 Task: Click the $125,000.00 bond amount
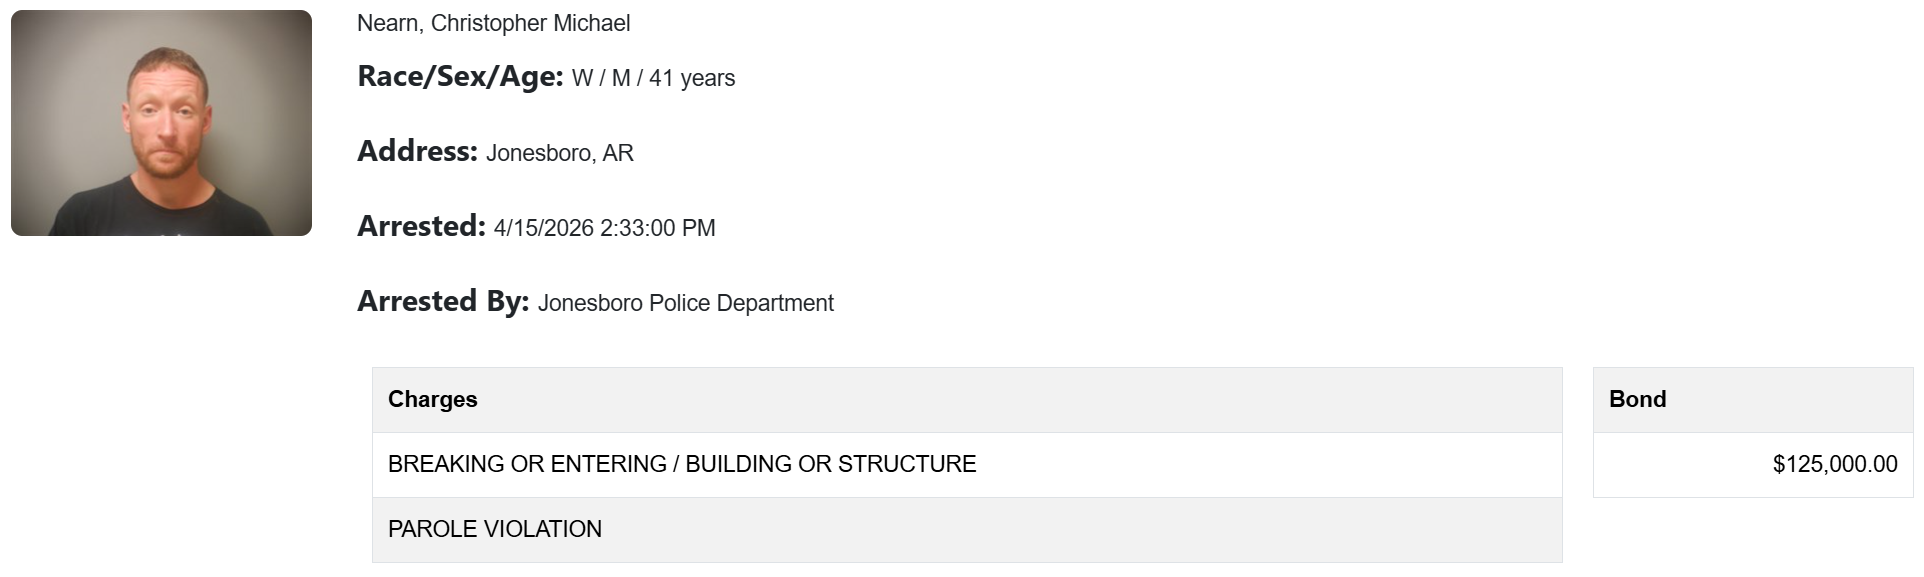[x=1835, y=464]
